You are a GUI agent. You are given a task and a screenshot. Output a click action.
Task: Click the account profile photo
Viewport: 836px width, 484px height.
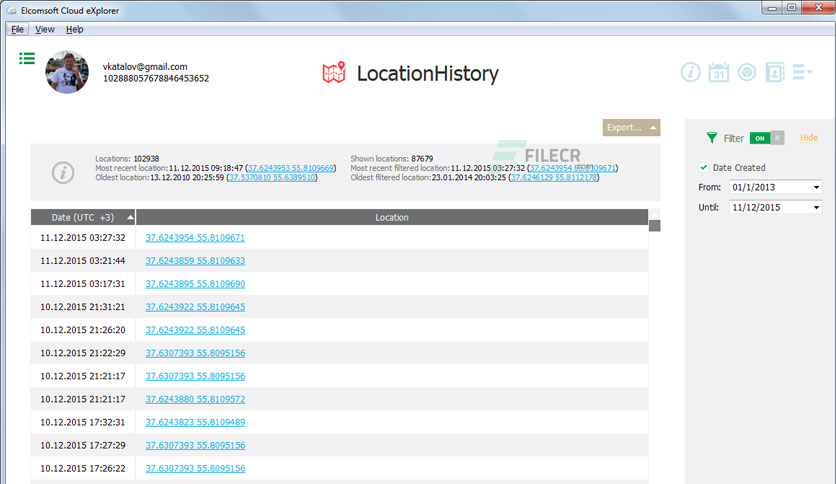[67, 72]
